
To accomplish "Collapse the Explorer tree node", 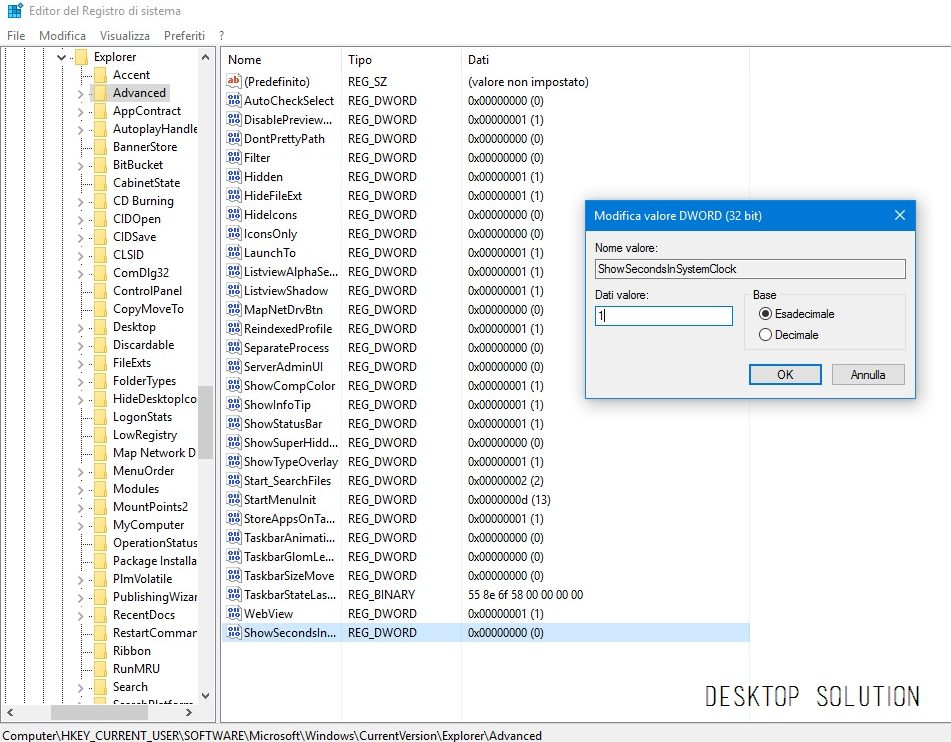I will [62, 58].
